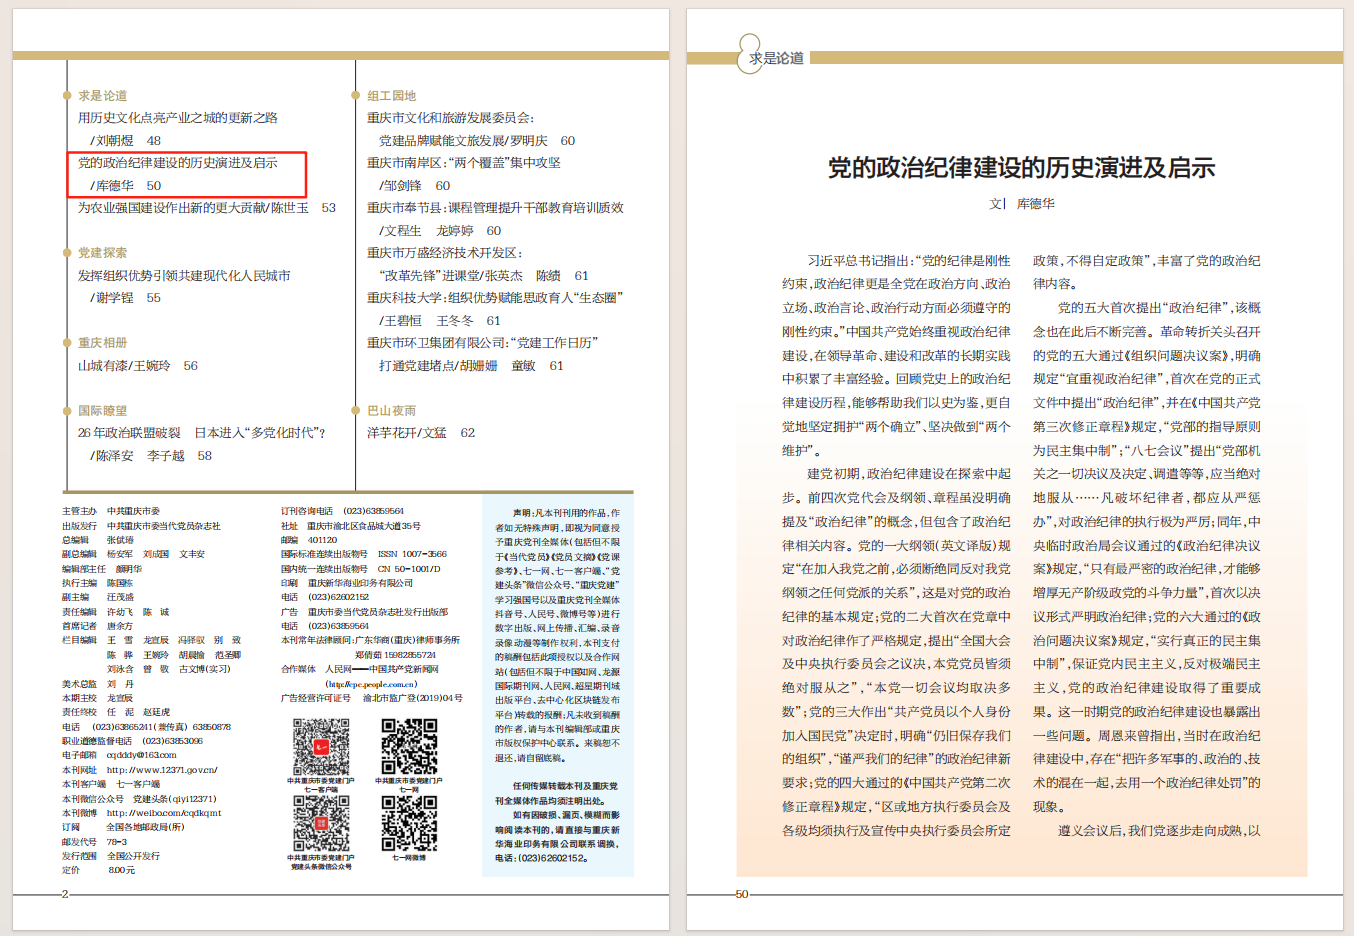Viewport: 1354px width, 936px height.
Task: Click the 党建头条微信公众号 QR code
Action: click(321, 824)
